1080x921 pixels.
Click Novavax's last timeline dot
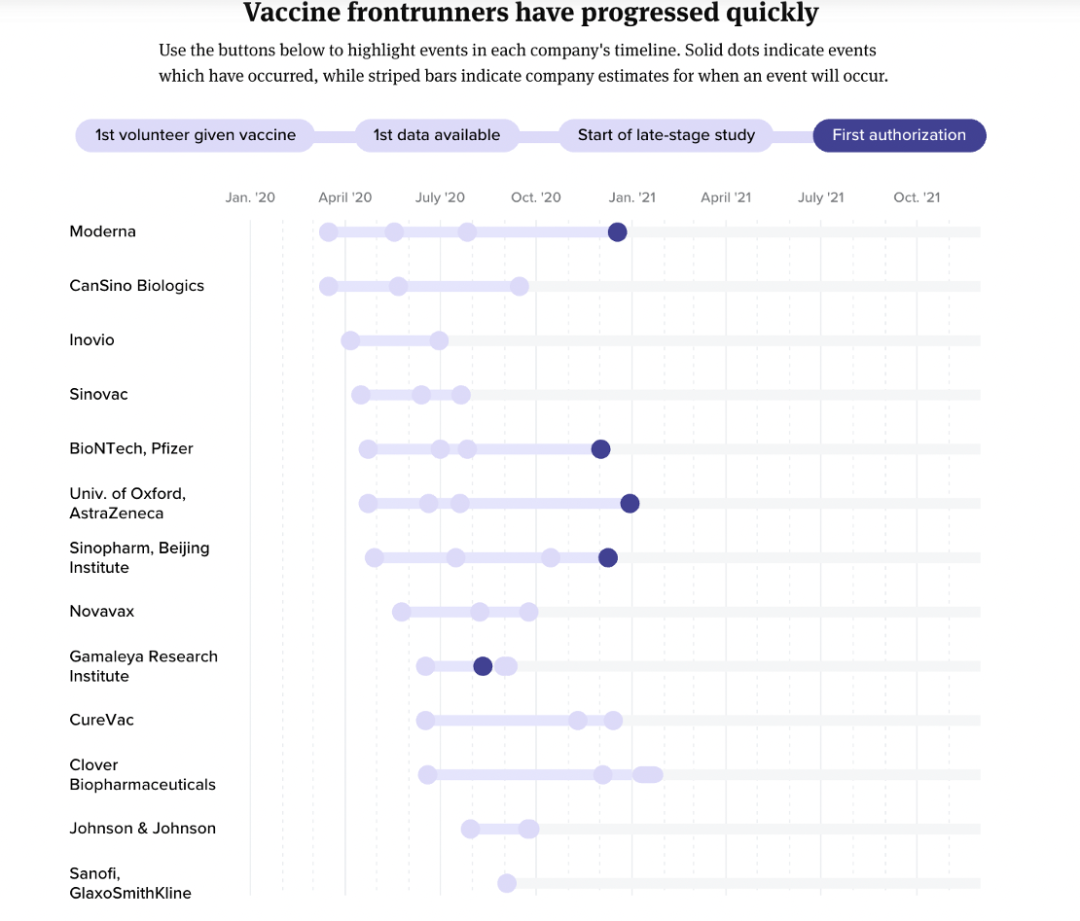pos(528,612)
